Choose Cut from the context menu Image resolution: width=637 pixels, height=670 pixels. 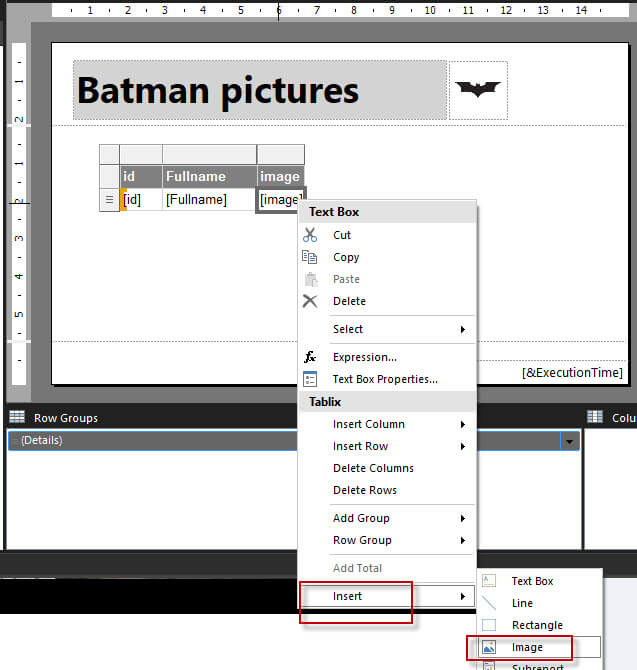pyautogui.click(x=388, y=235)
